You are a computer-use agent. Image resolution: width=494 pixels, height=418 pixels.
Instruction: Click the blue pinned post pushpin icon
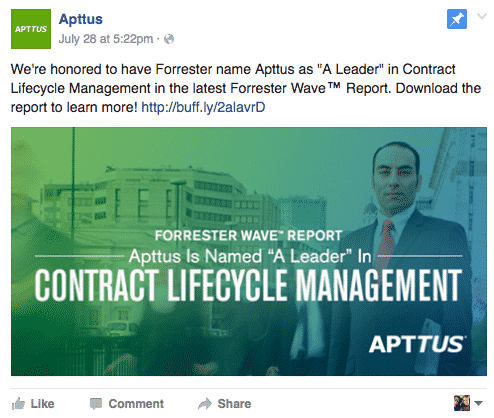[457, 19]
